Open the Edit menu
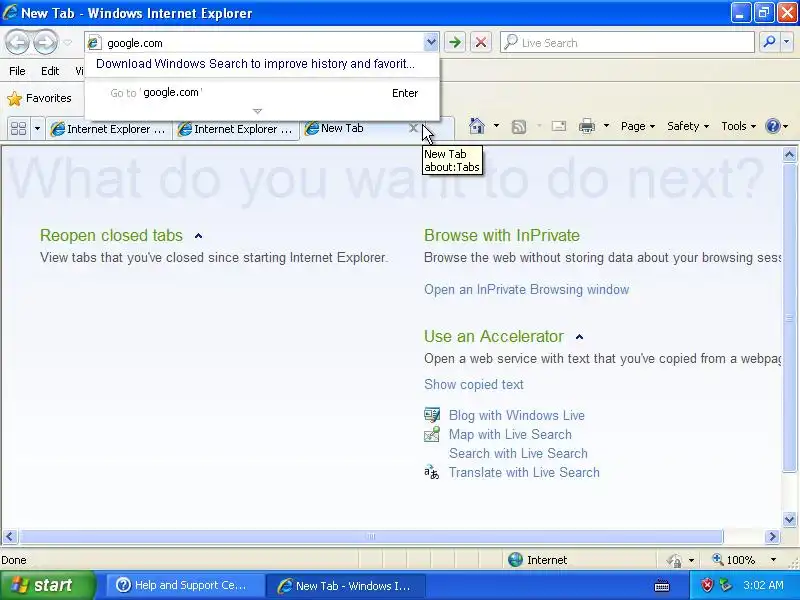800x600 pixels. click(50, 71)
